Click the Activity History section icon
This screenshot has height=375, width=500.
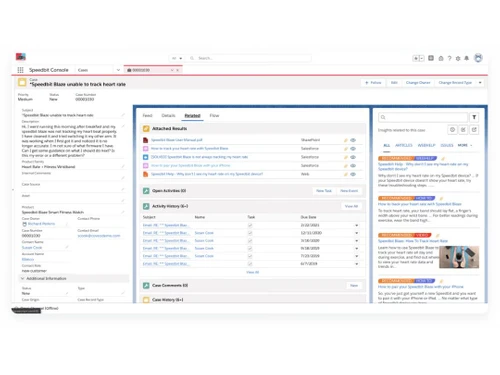pyautogui.click(x=146, y=206)
